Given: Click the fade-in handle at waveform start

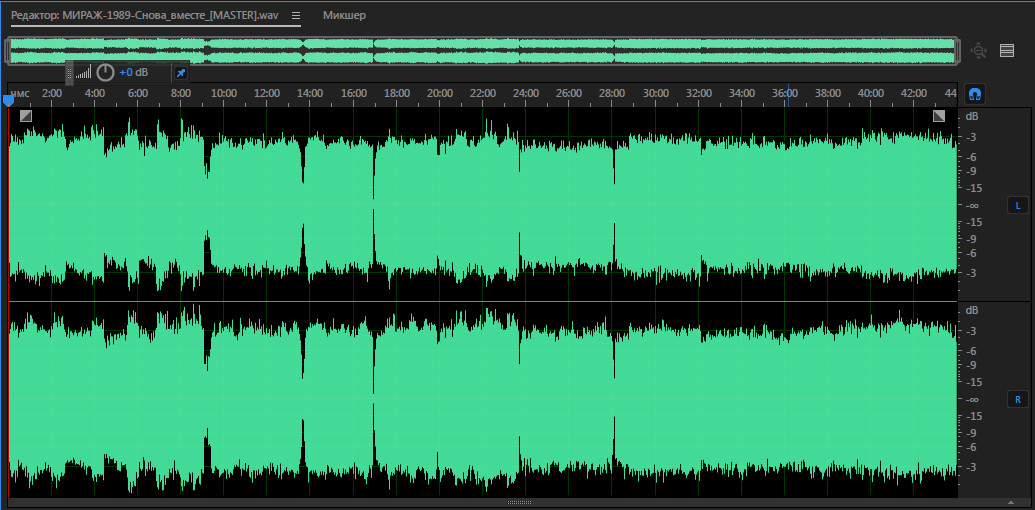Looking at the screenshot, I should pyautogui.click(x=25, y=116).
